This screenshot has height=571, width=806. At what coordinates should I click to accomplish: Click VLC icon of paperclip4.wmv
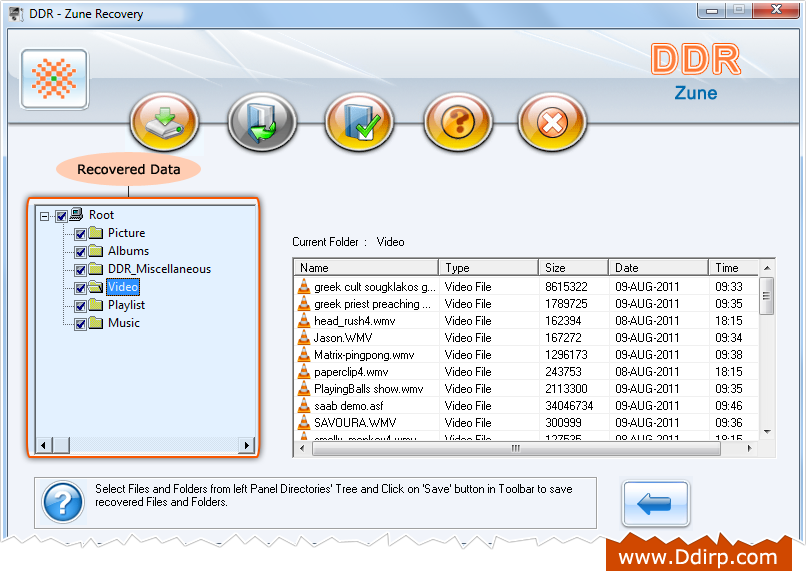coord(304,372)
